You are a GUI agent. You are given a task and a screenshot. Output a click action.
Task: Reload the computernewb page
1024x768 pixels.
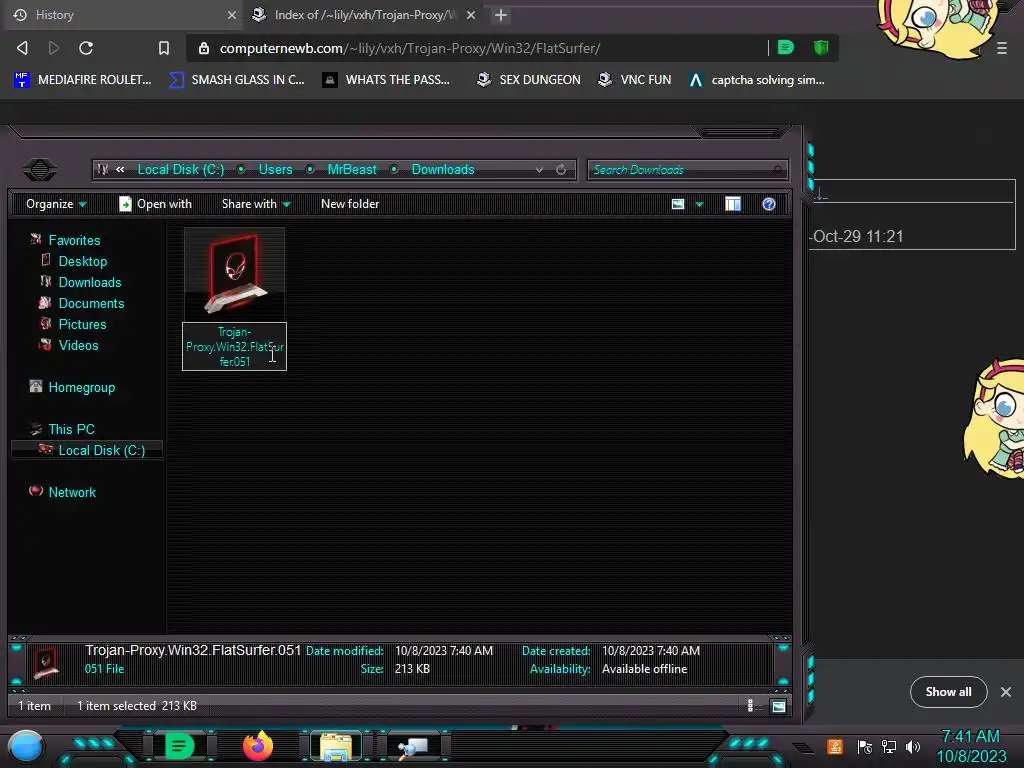coord(86,48)
